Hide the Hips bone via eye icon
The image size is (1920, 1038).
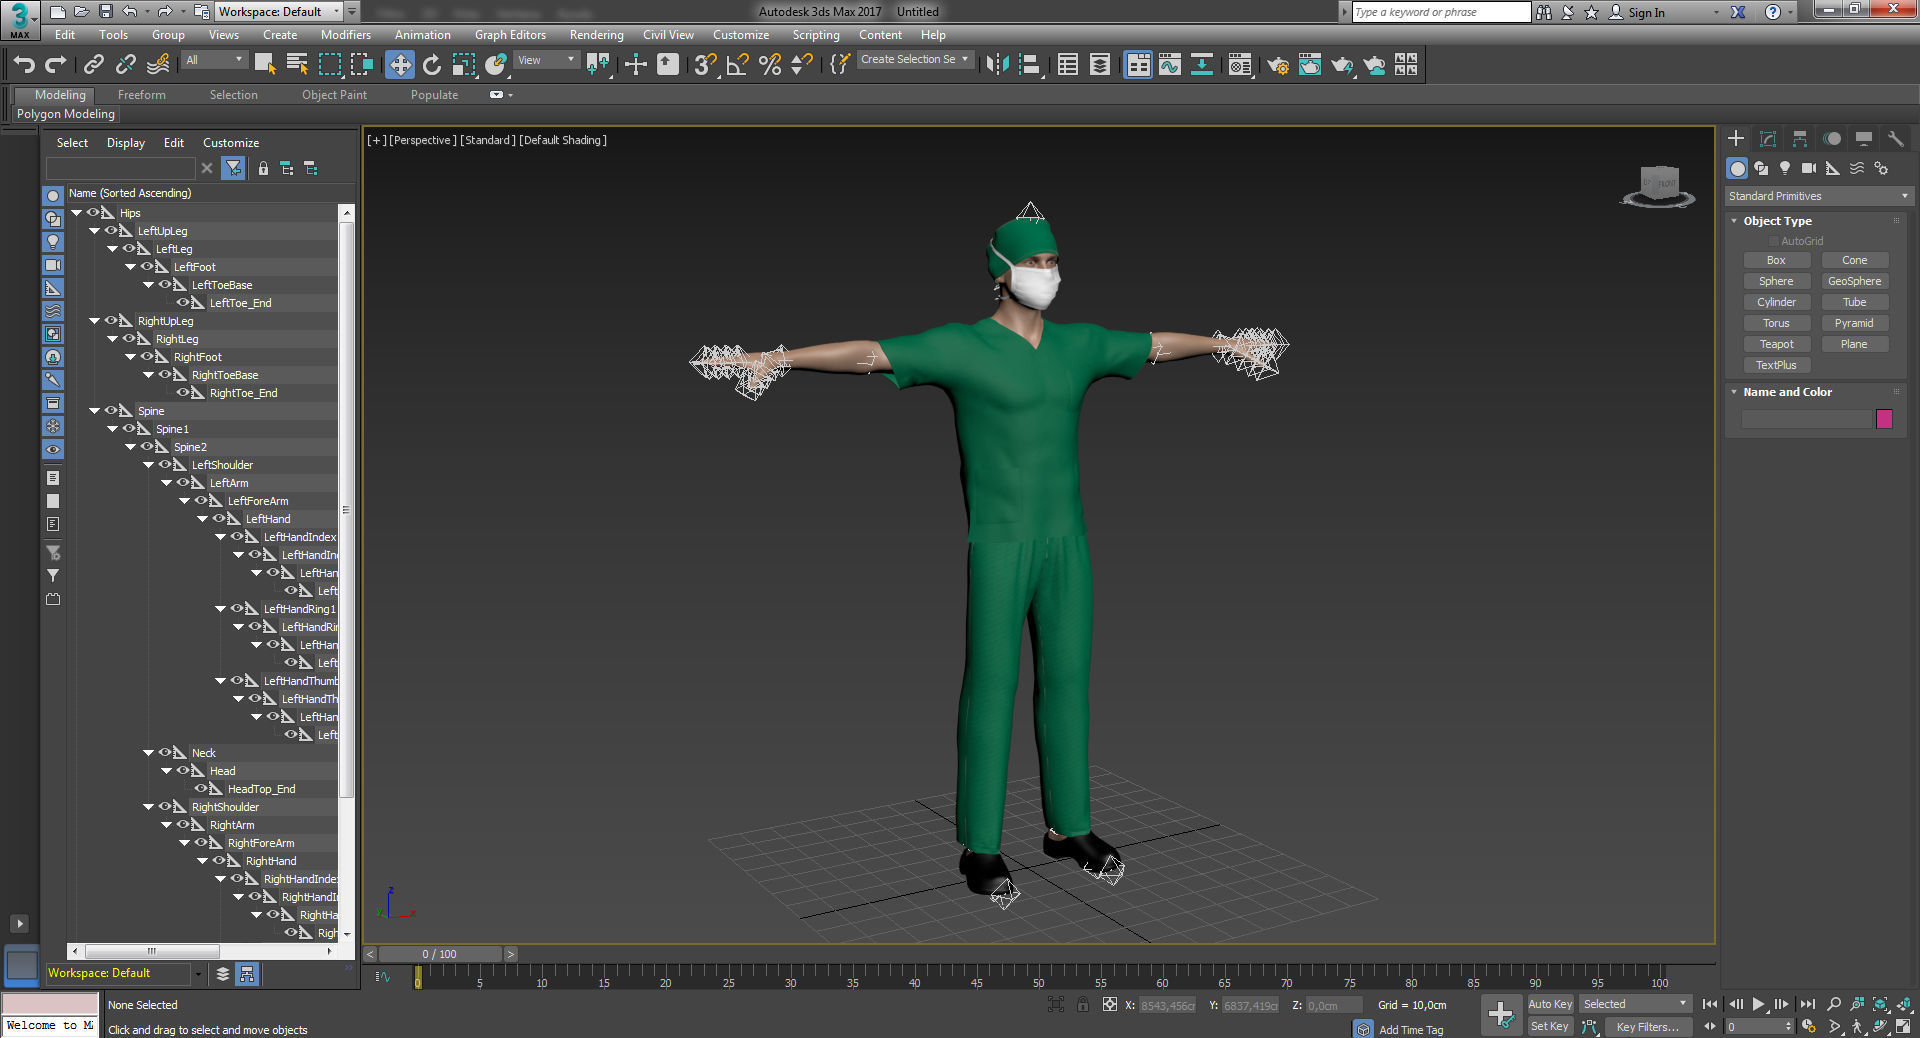click(93, 212)
